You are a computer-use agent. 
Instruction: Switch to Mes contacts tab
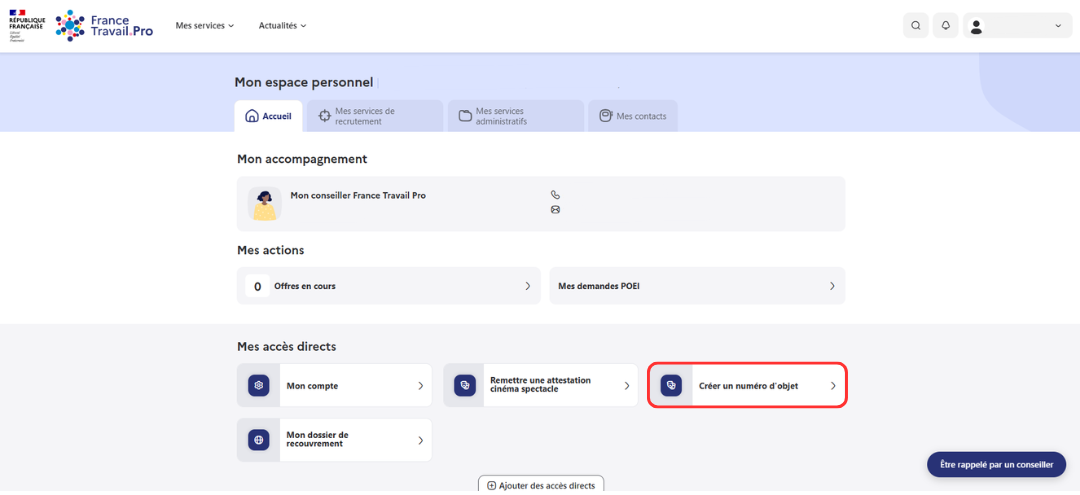tap(633, 116)
